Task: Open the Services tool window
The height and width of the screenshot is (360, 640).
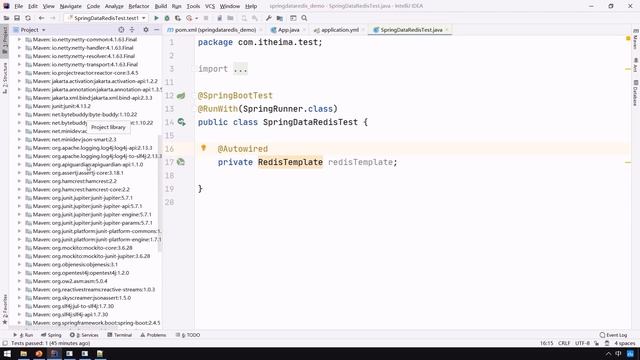Action: [84, 335]
